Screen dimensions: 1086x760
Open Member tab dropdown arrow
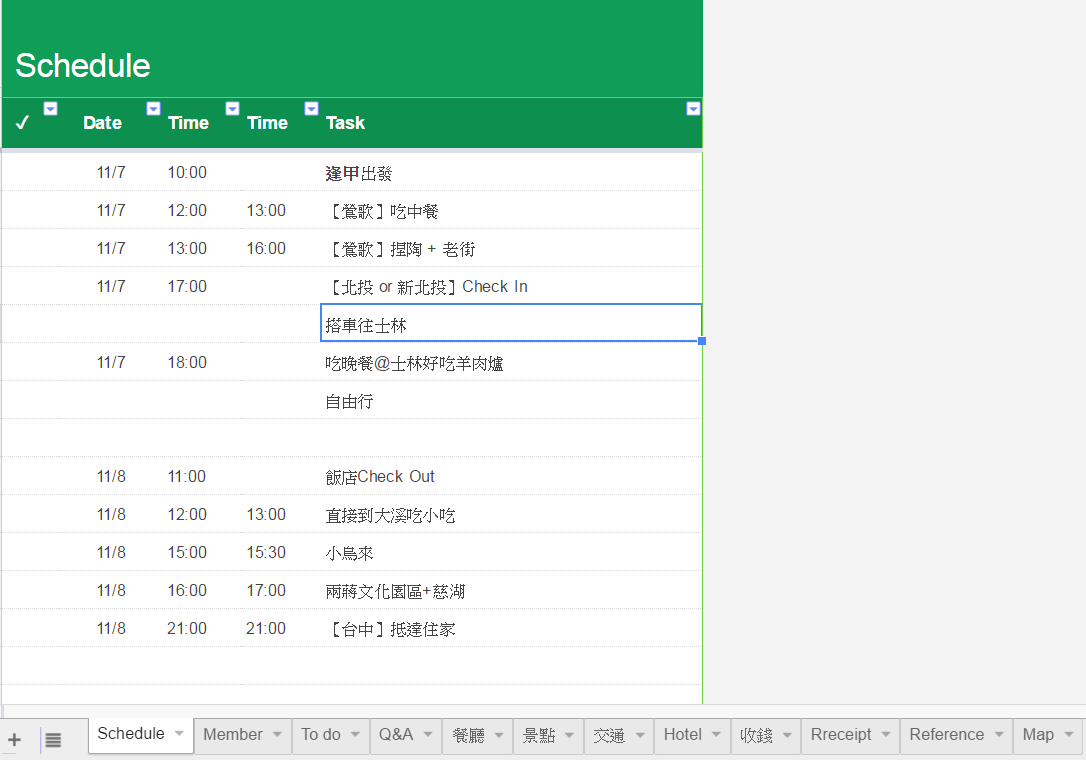(278, 734)
